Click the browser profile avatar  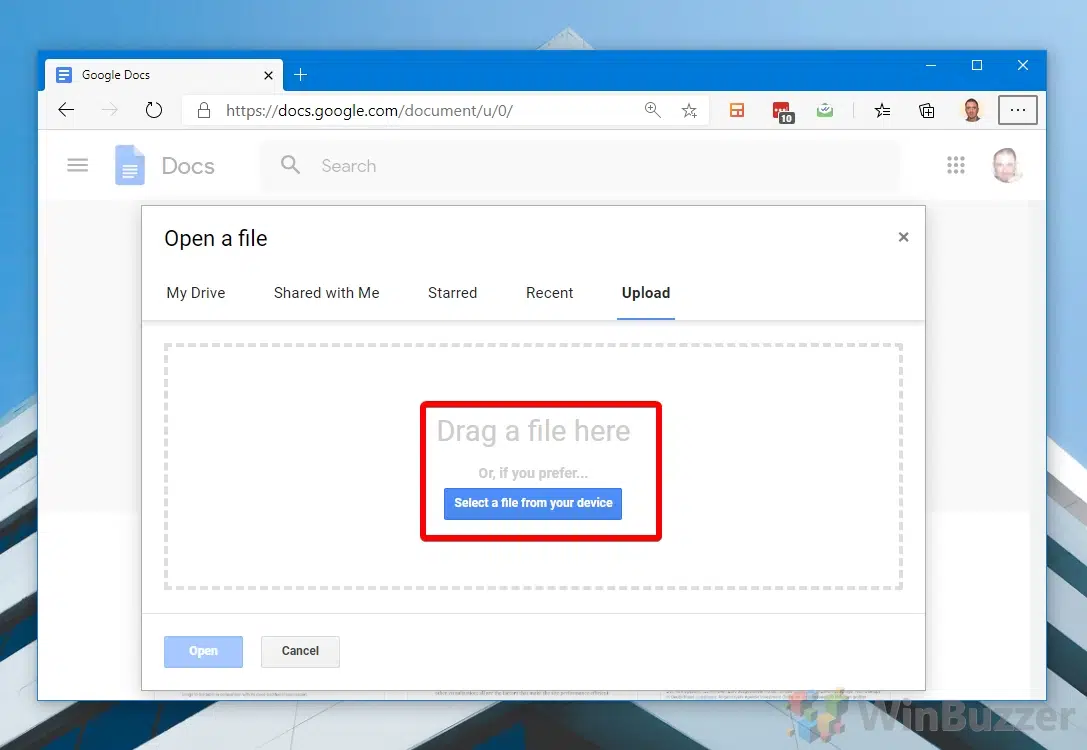[972, 110]
